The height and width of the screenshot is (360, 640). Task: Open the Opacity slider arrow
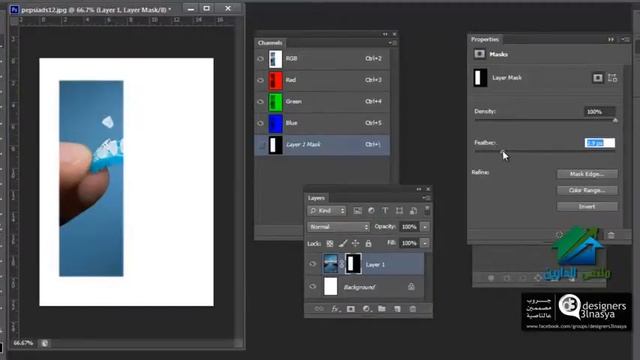(x=425, y=227)
